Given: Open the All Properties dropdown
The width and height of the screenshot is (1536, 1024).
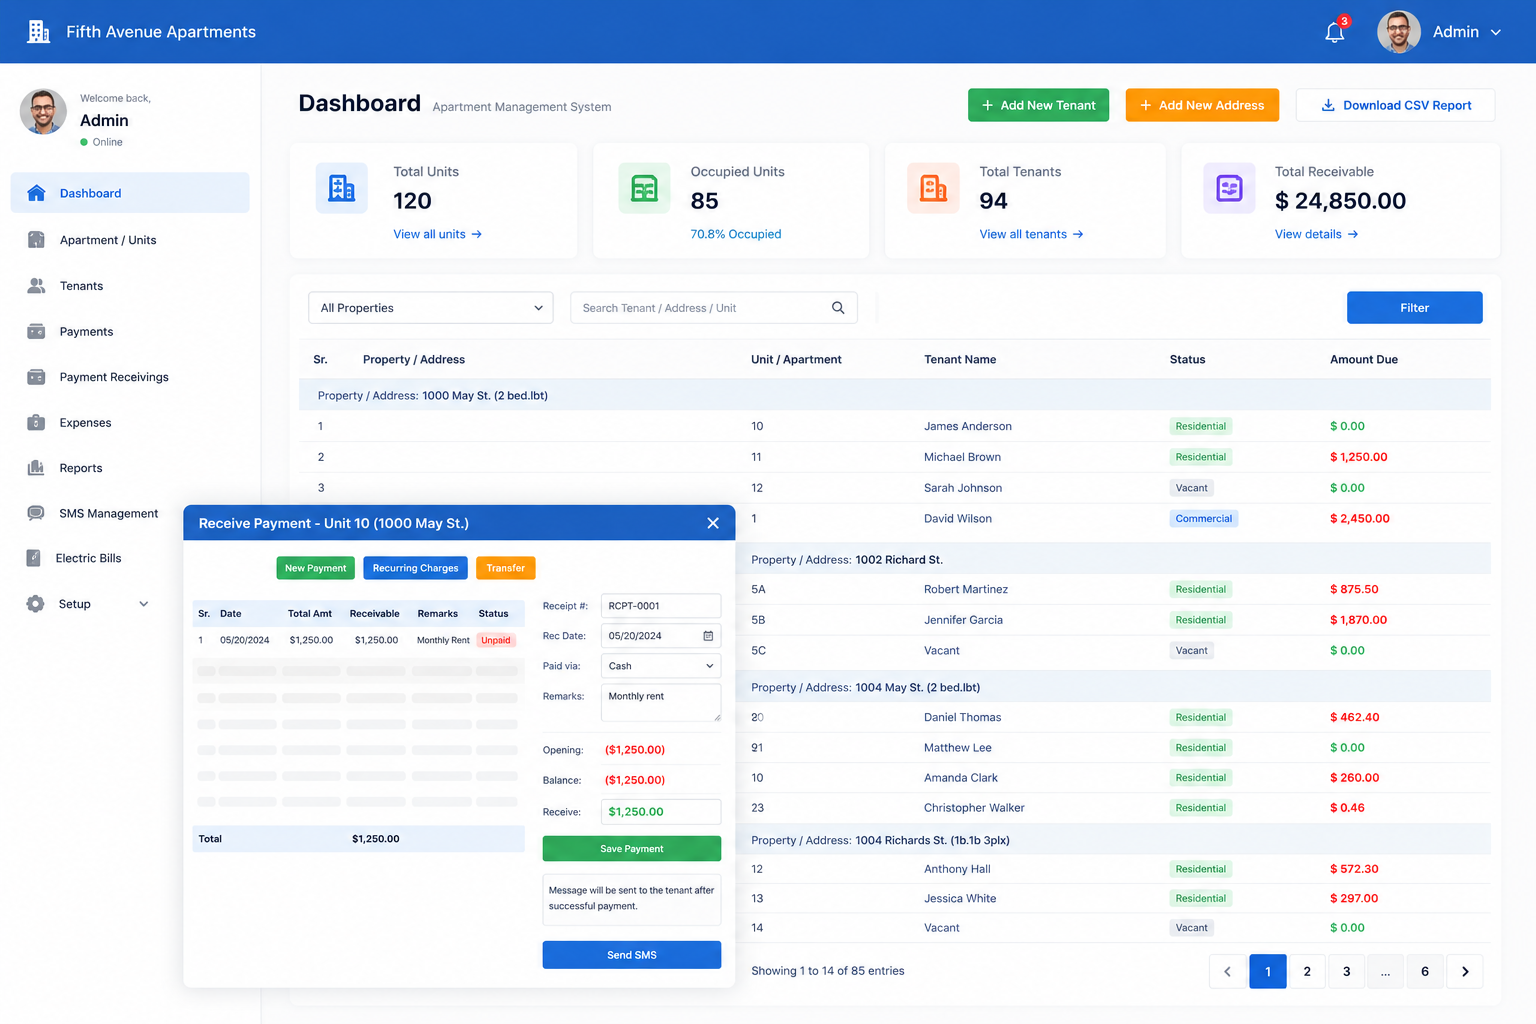Looking at the screenshot, I should (431, 308).
